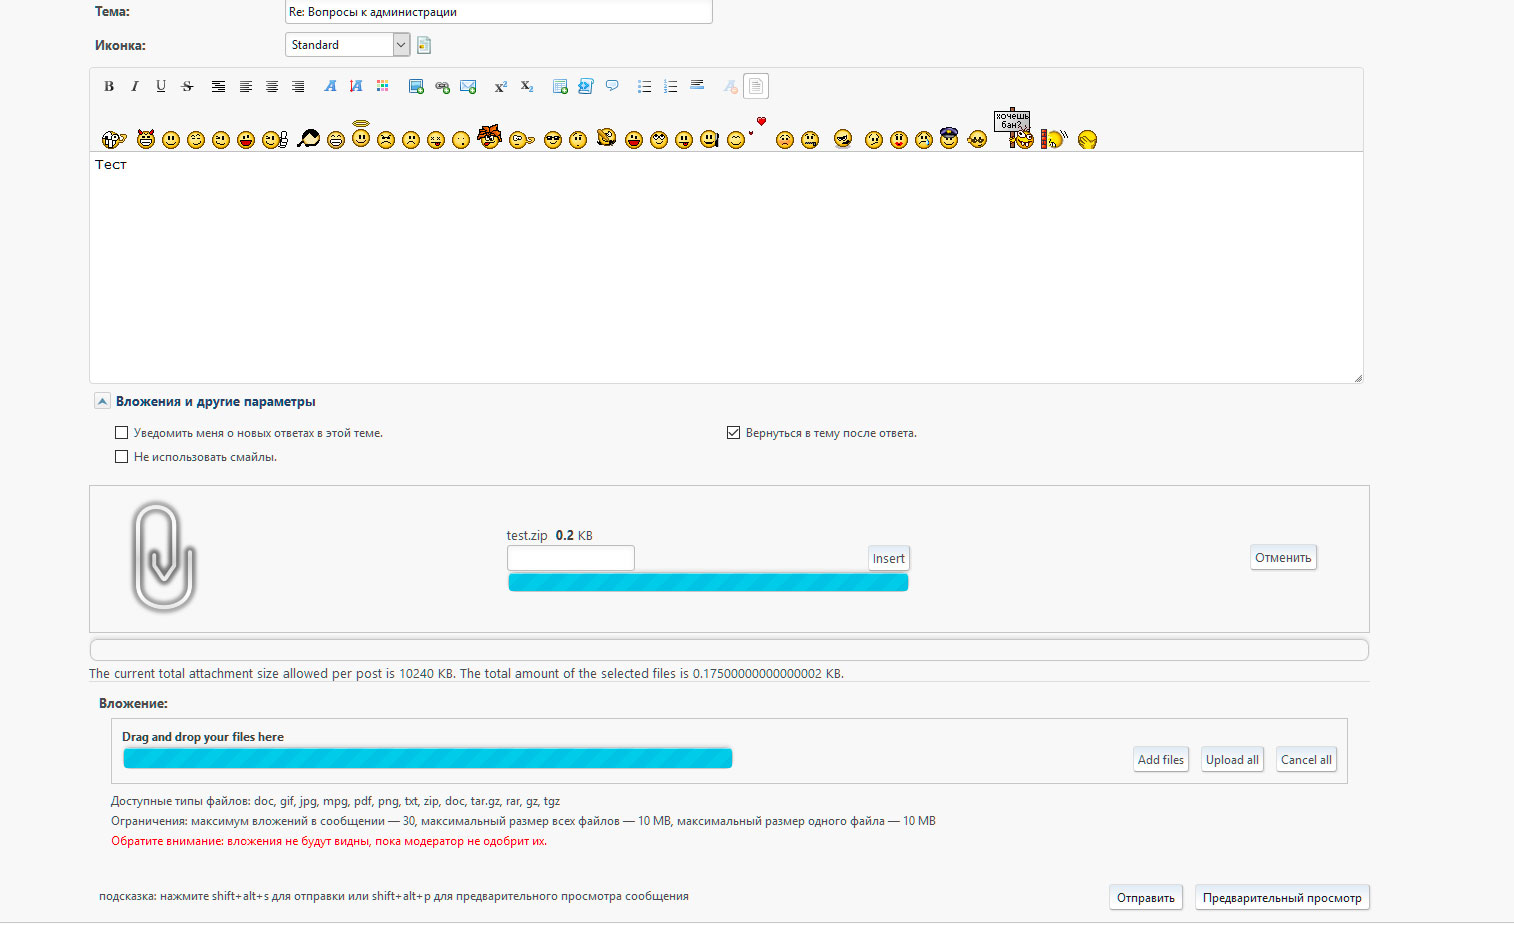Click the test.zip upload progress bar
This screenshot has width=1514, height=926.
pyautogui.click(x=708, y=582)
